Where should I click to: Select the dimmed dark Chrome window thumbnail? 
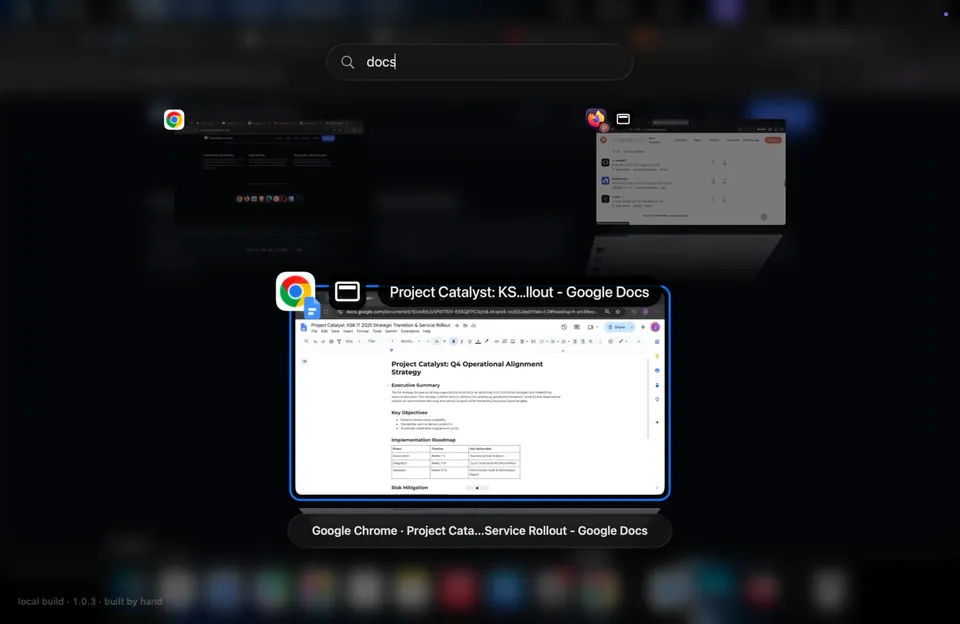pyautogui.click(x=269, y=171)
